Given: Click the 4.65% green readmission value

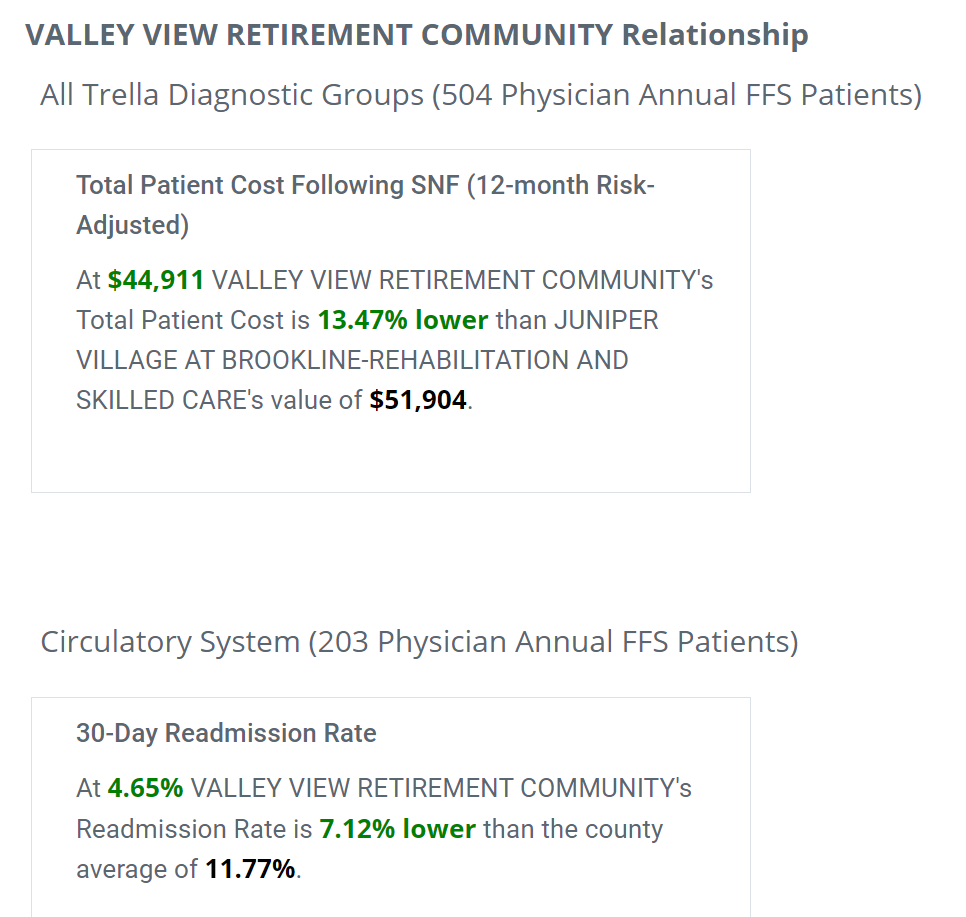Looking at the screenshot, I should pyautogui.click(x=145, y=788).
